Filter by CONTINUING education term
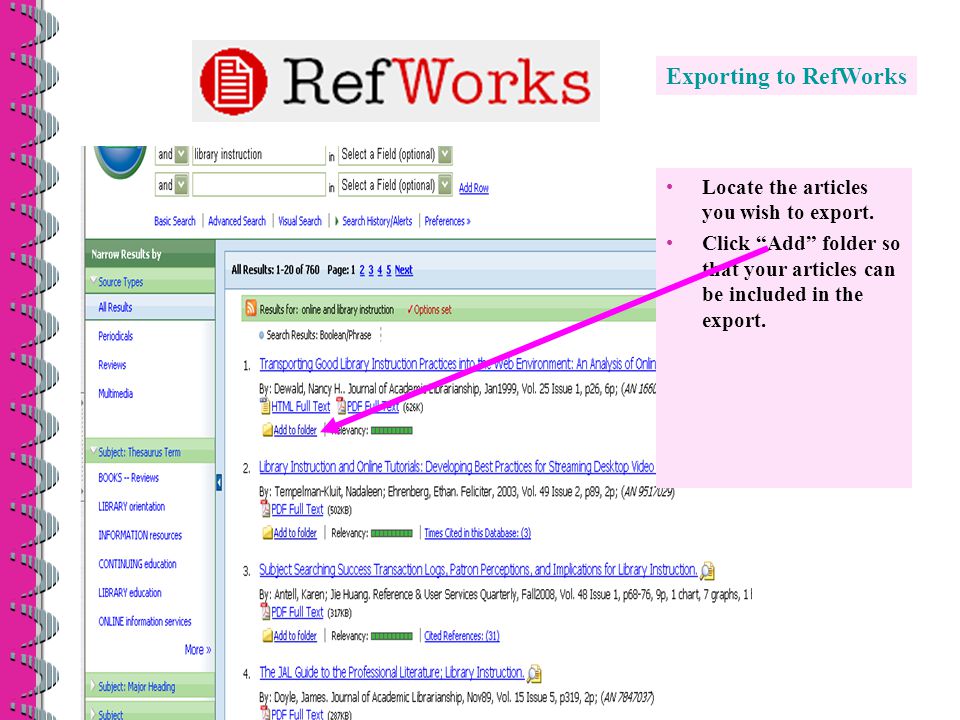This screenshot has height=720, width=960. (x=137, y=563)
